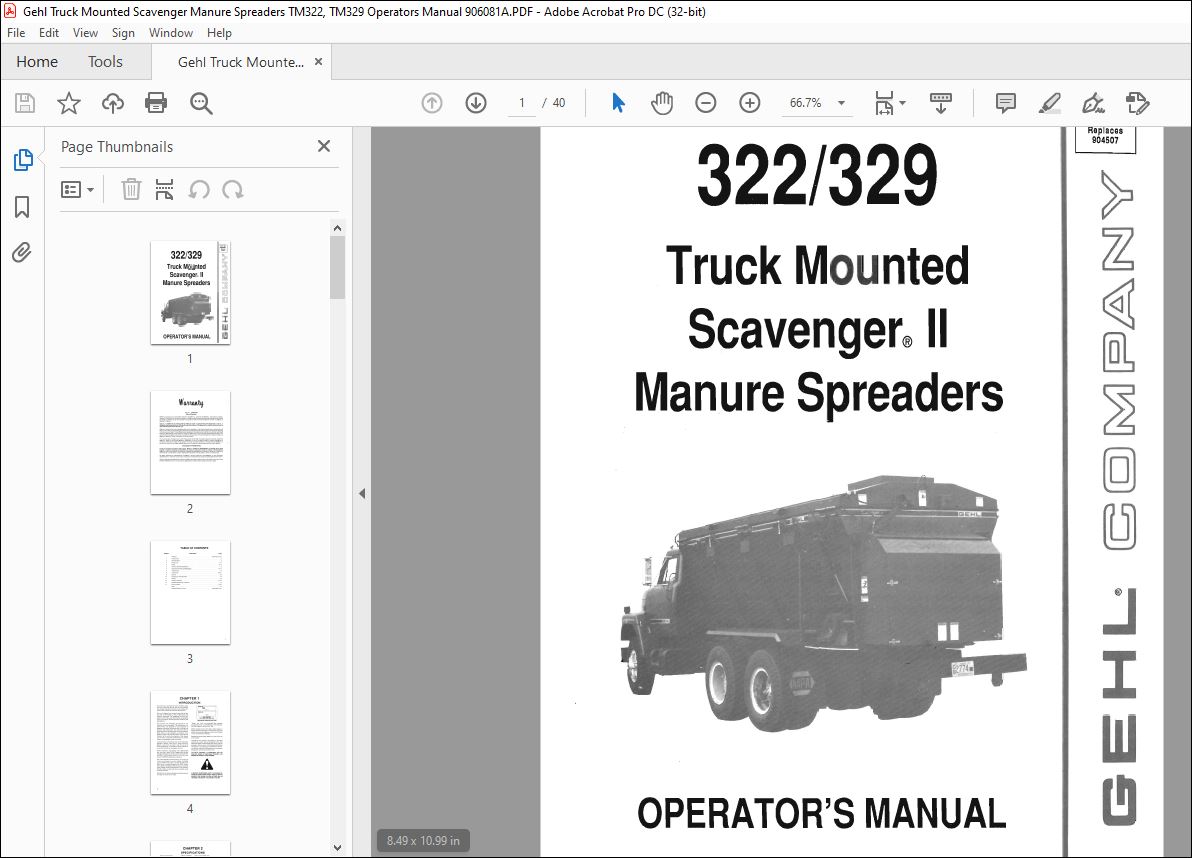Open the Window menu

point(170,33)
